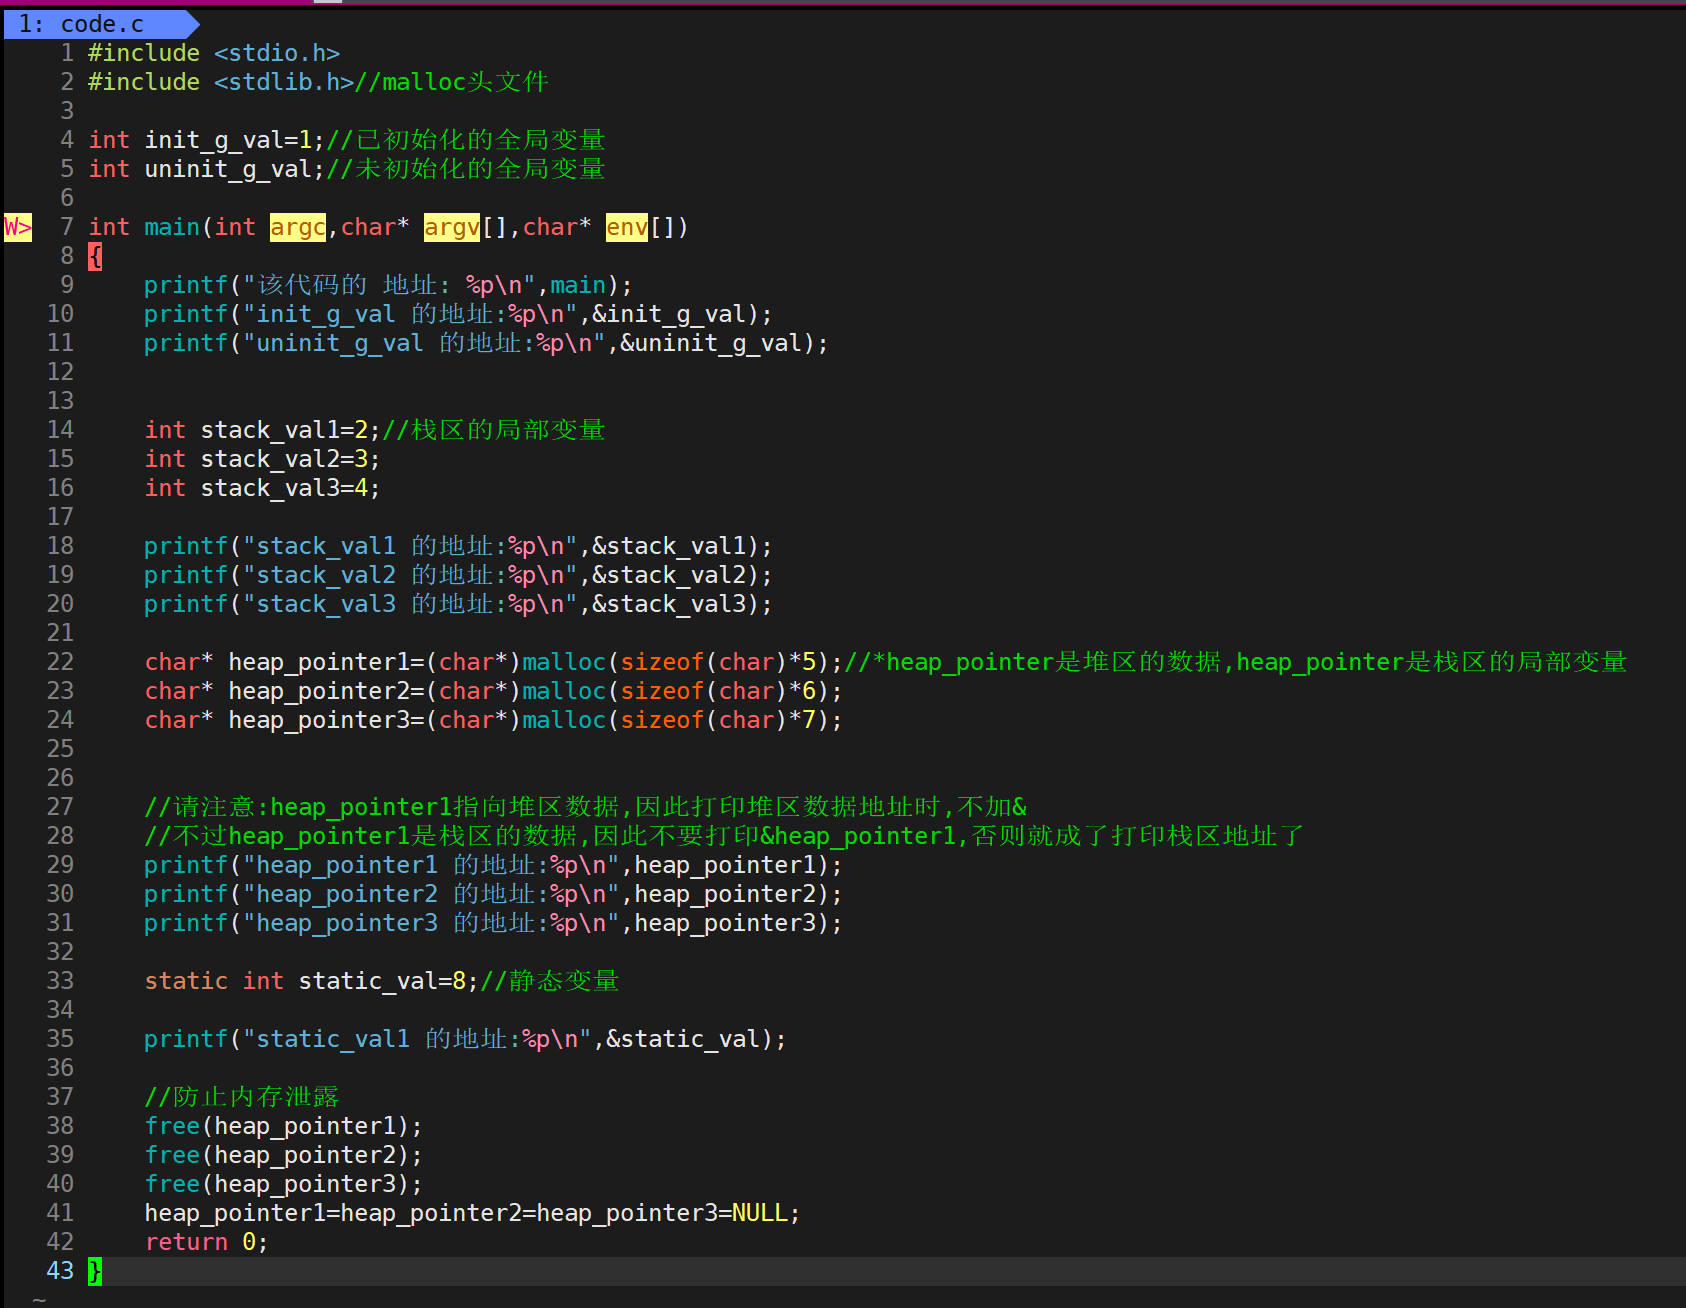Click the highlighted env parameter
The image size is (1686, 1308).
627,227
